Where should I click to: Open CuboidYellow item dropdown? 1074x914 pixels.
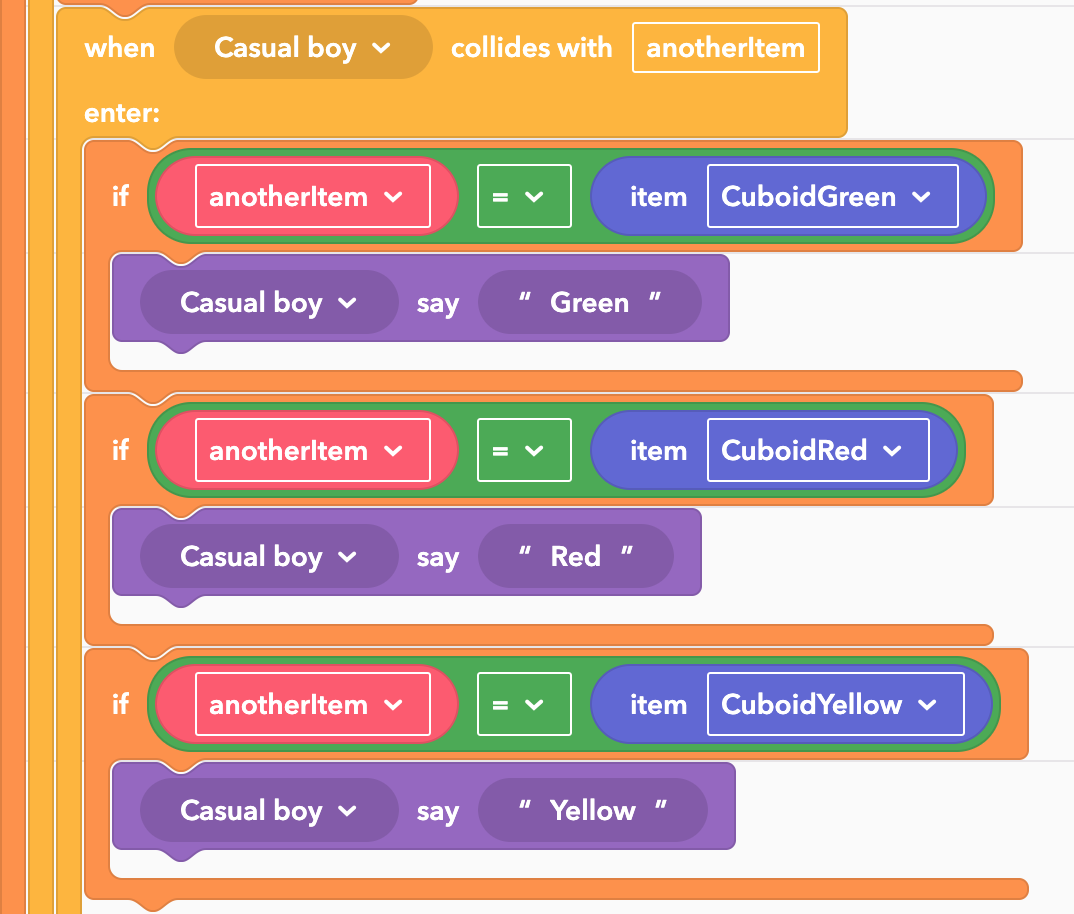[836, 704]
